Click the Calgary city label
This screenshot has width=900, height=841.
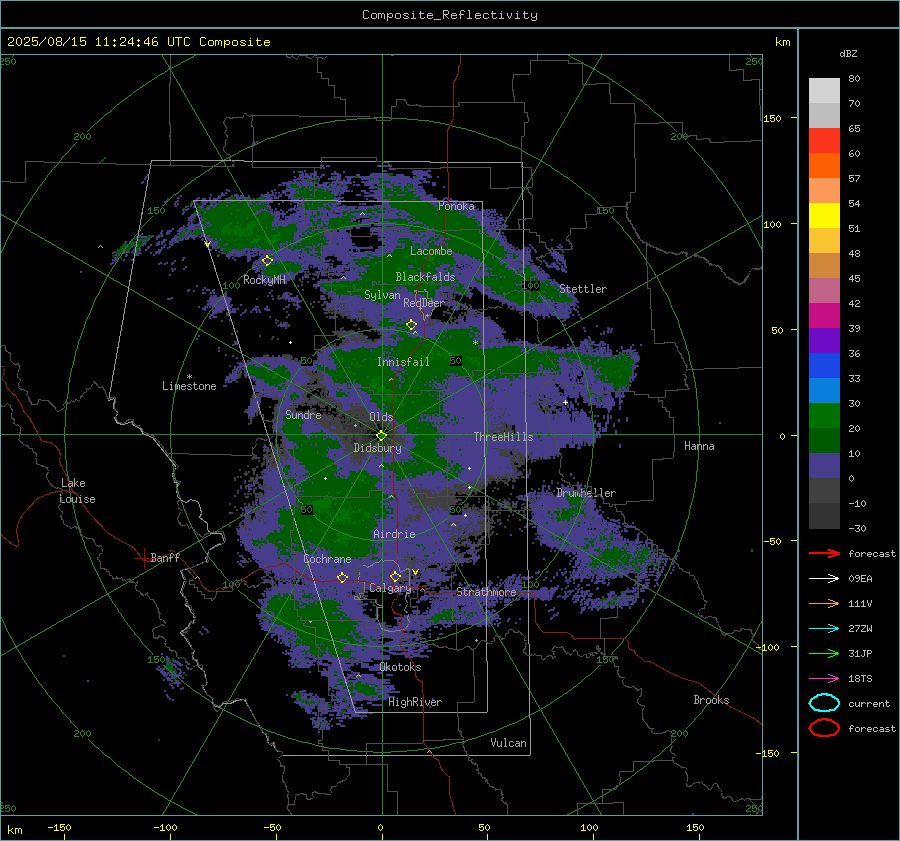tap(390, 588)
